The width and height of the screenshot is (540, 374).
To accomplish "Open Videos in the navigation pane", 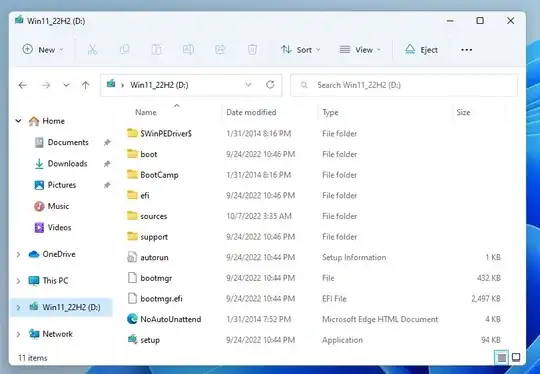I will 59,228.
